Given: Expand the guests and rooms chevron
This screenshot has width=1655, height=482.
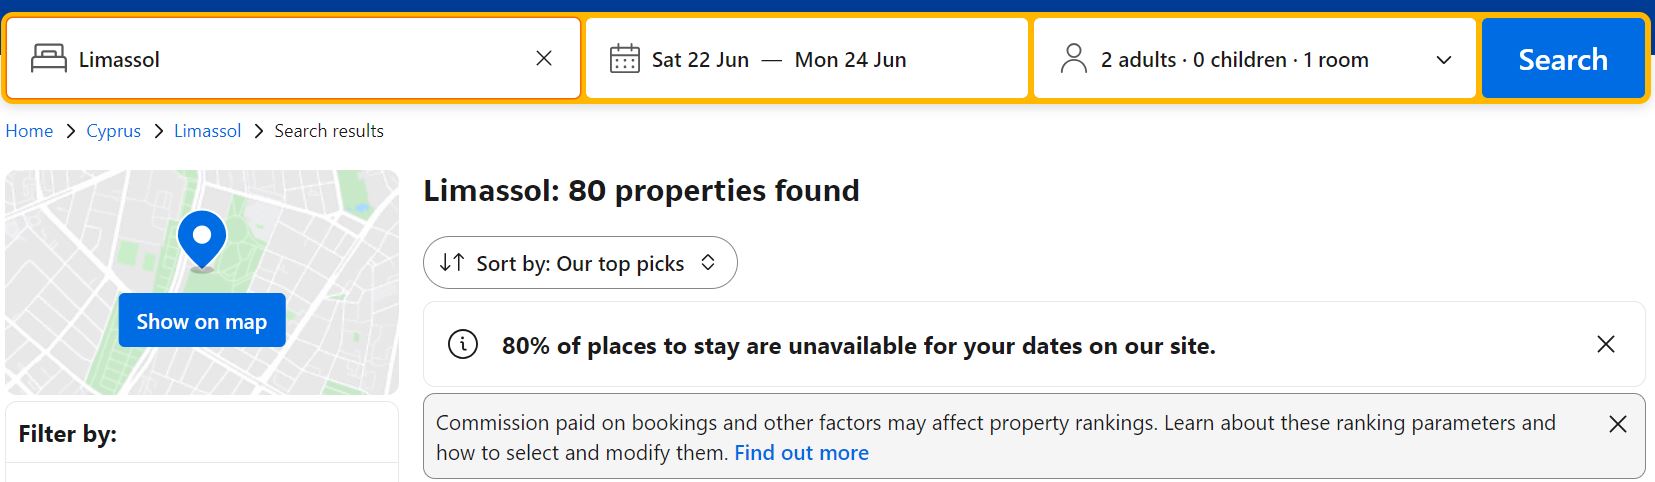Looking at the screenshot, I should (1444, 60).
